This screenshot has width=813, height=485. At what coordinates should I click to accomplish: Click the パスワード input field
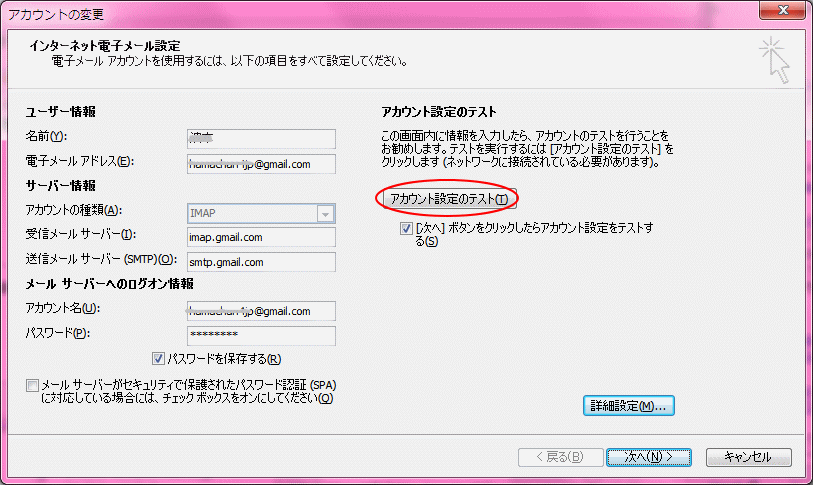(x=261, y=336)
